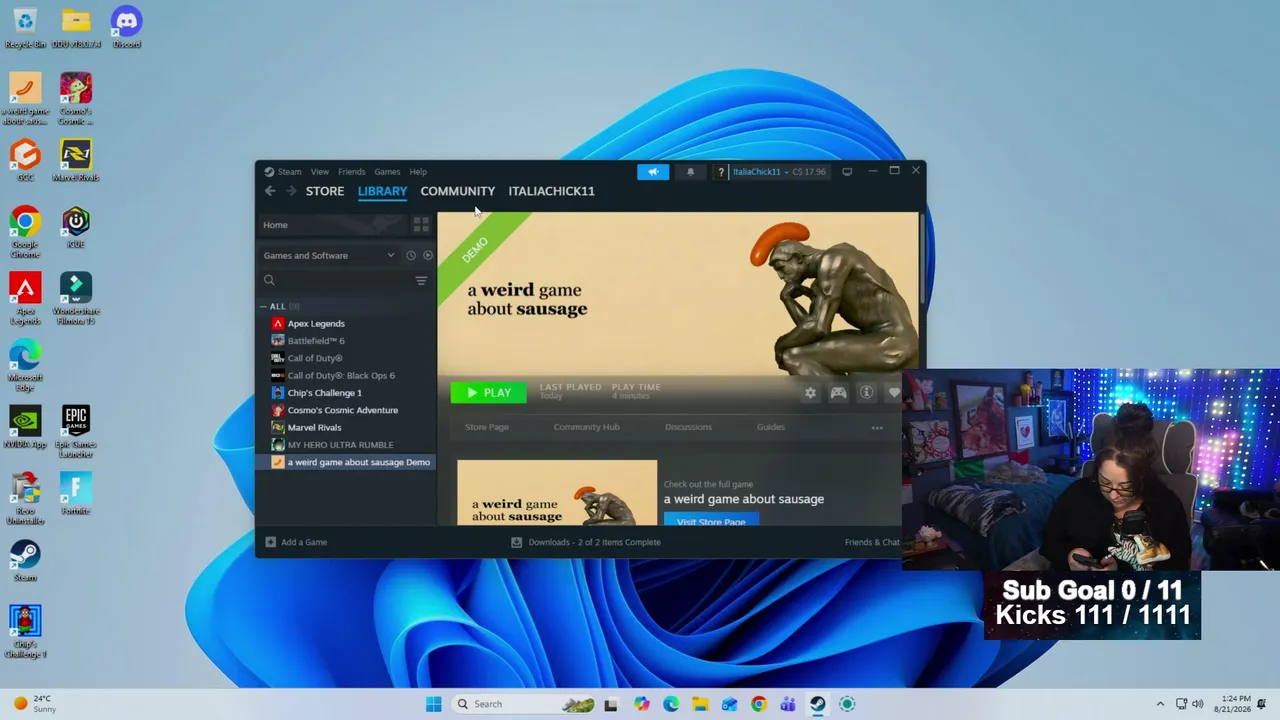Open Recycle Bin on desktop
This screenshot has width=1280, height=720.
pyautogui.click(x=25, y=27)
